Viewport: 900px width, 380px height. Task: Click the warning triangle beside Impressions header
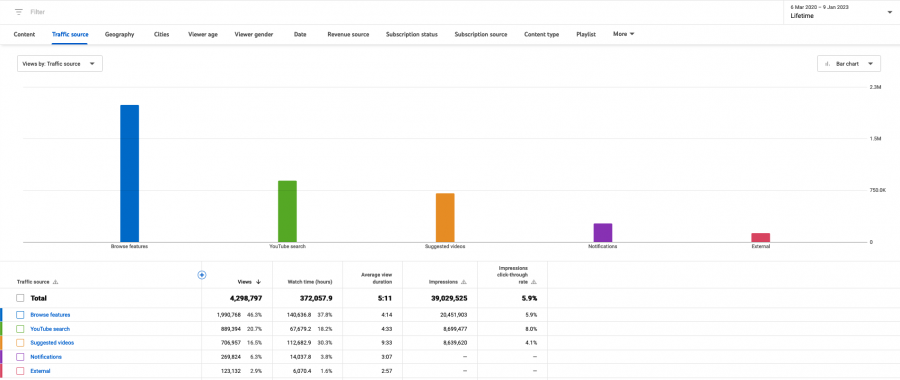[464, 282]
